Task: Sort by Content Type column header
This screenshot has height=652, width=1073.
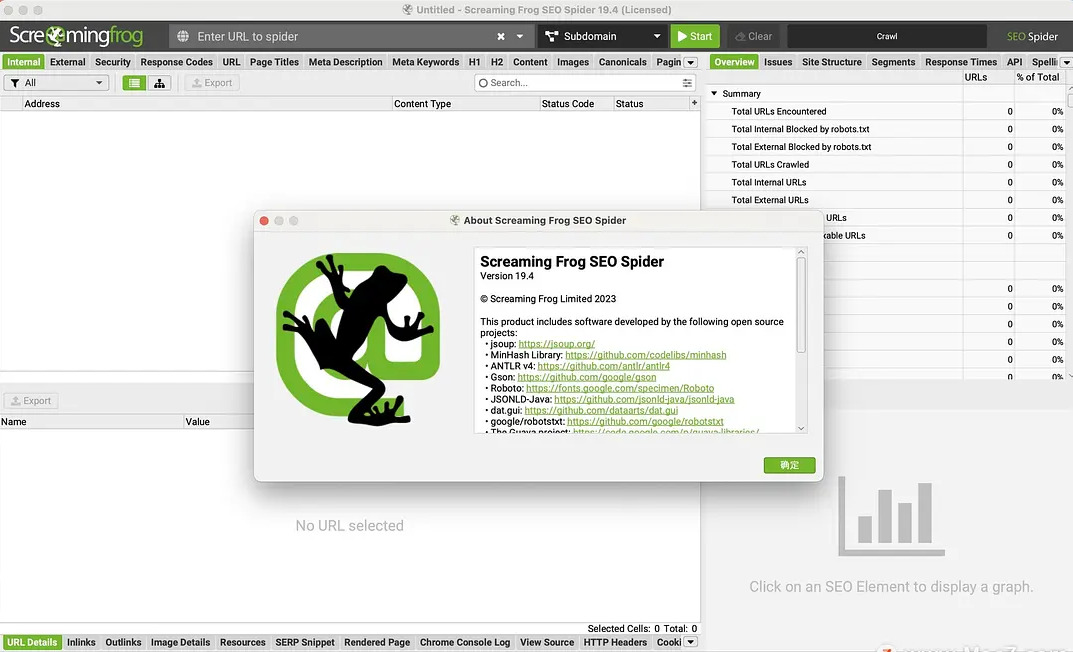Action: click(x=465, y=103)
